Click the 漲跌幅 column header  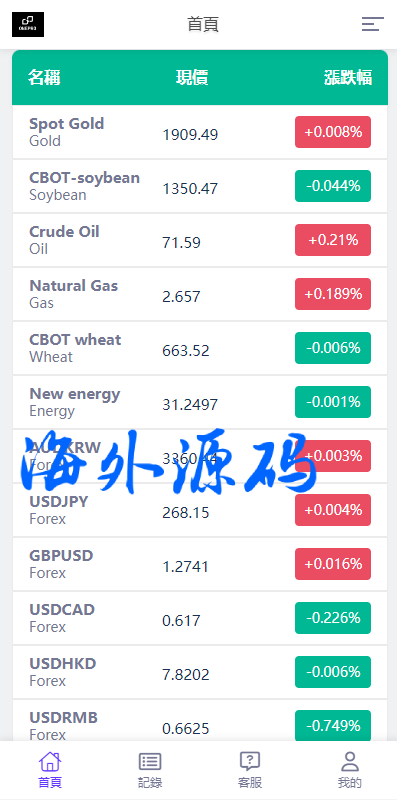click(348, 78)
